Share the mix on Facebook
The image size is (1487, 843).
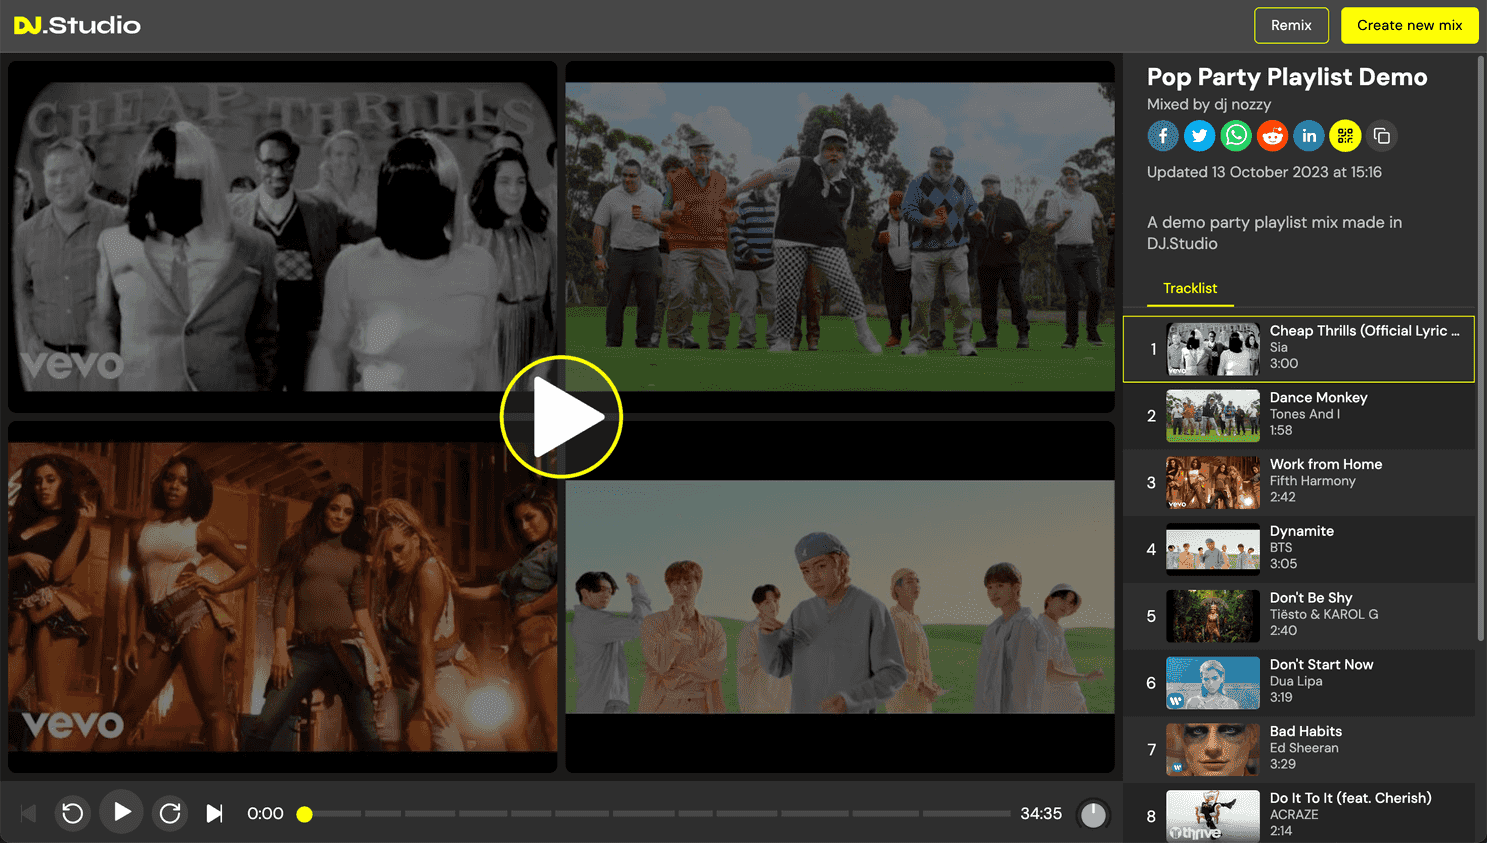click(x=1162, y=136)
